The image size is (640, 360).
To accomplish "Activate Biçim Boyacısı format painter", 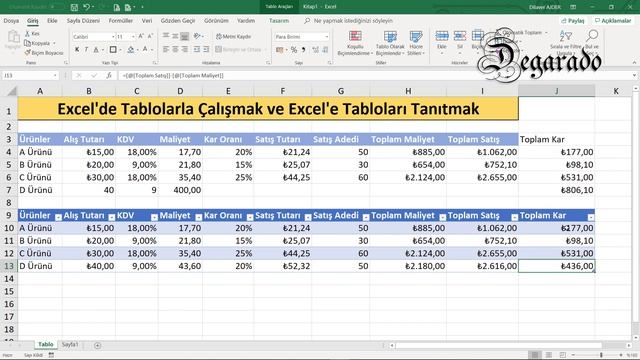I will tap(44, 53).
